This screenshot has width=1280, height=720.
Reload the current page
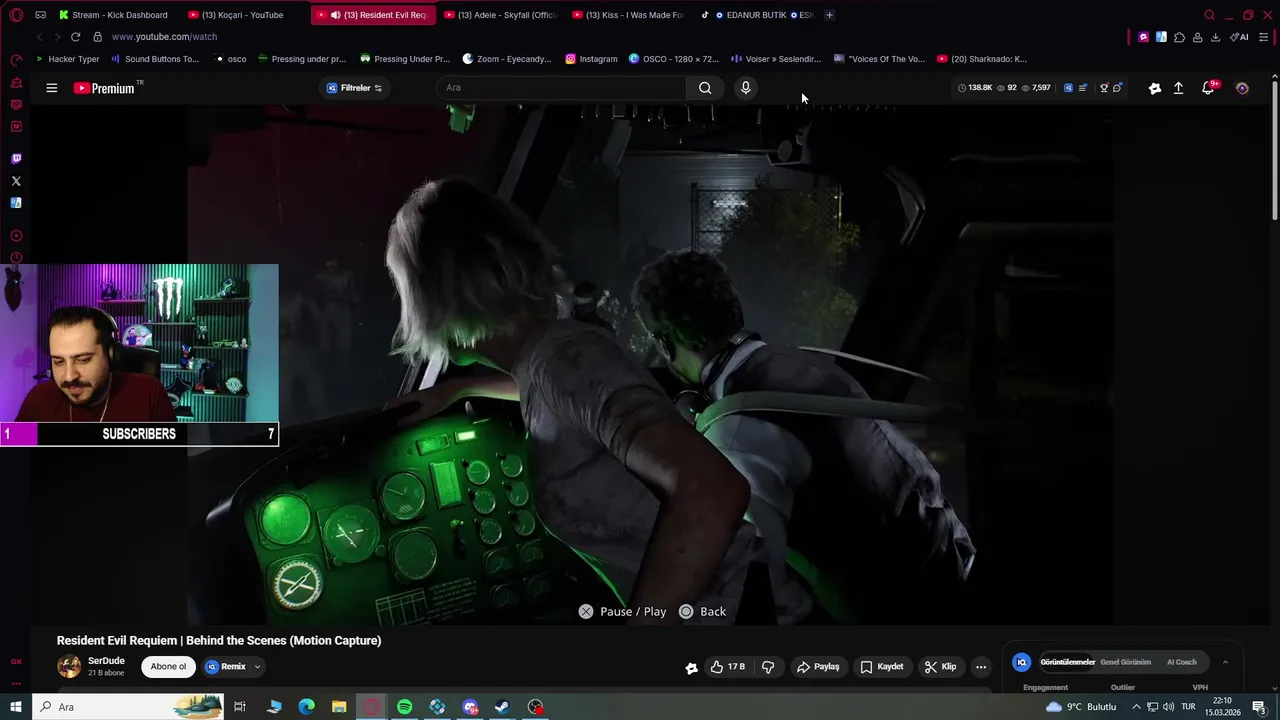75,37
